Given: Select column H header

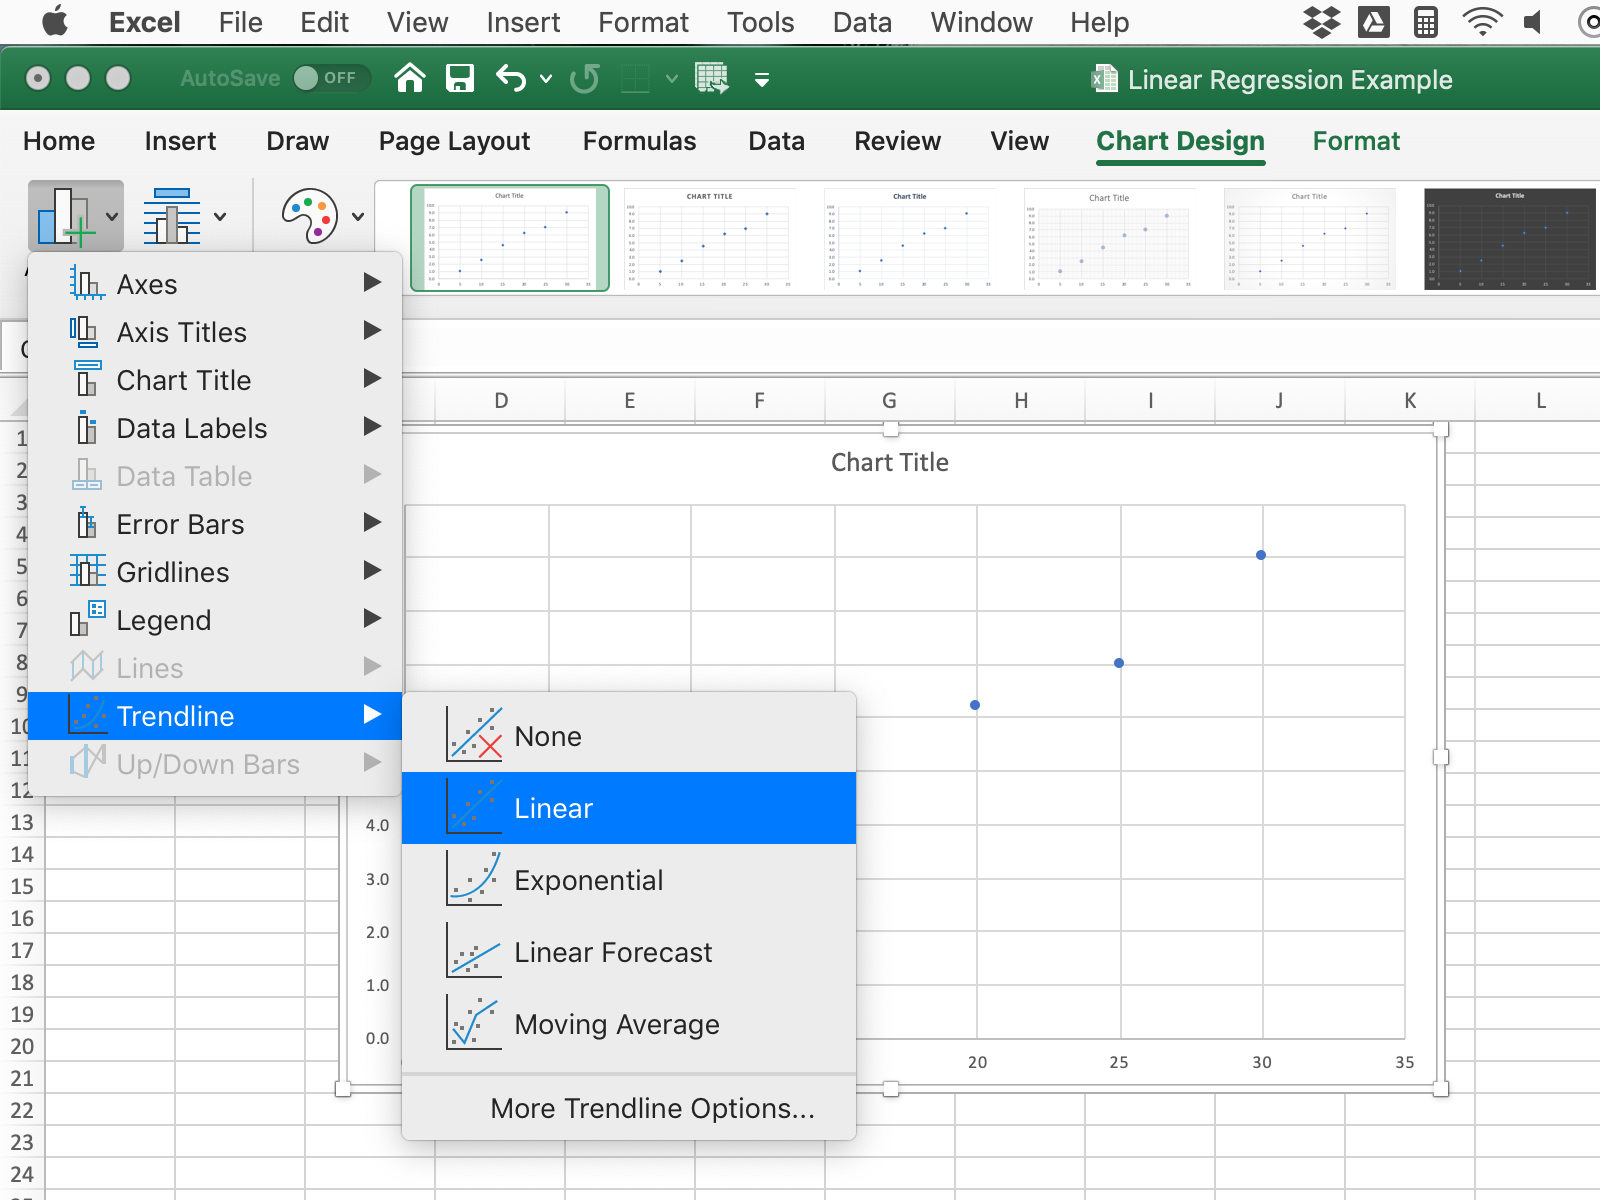Looking at the screenshot, I should [1020, 401].
